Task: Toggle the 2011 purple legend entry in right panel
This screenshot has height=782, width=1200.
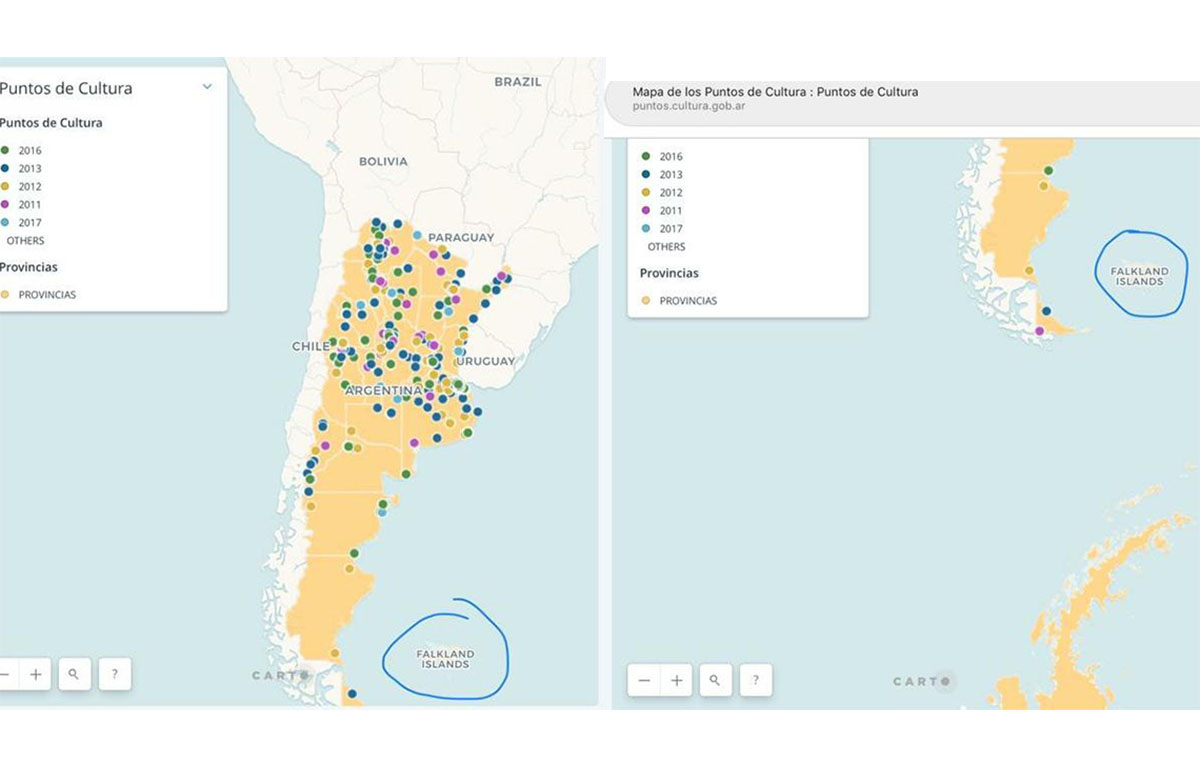Action: point(669,211)
